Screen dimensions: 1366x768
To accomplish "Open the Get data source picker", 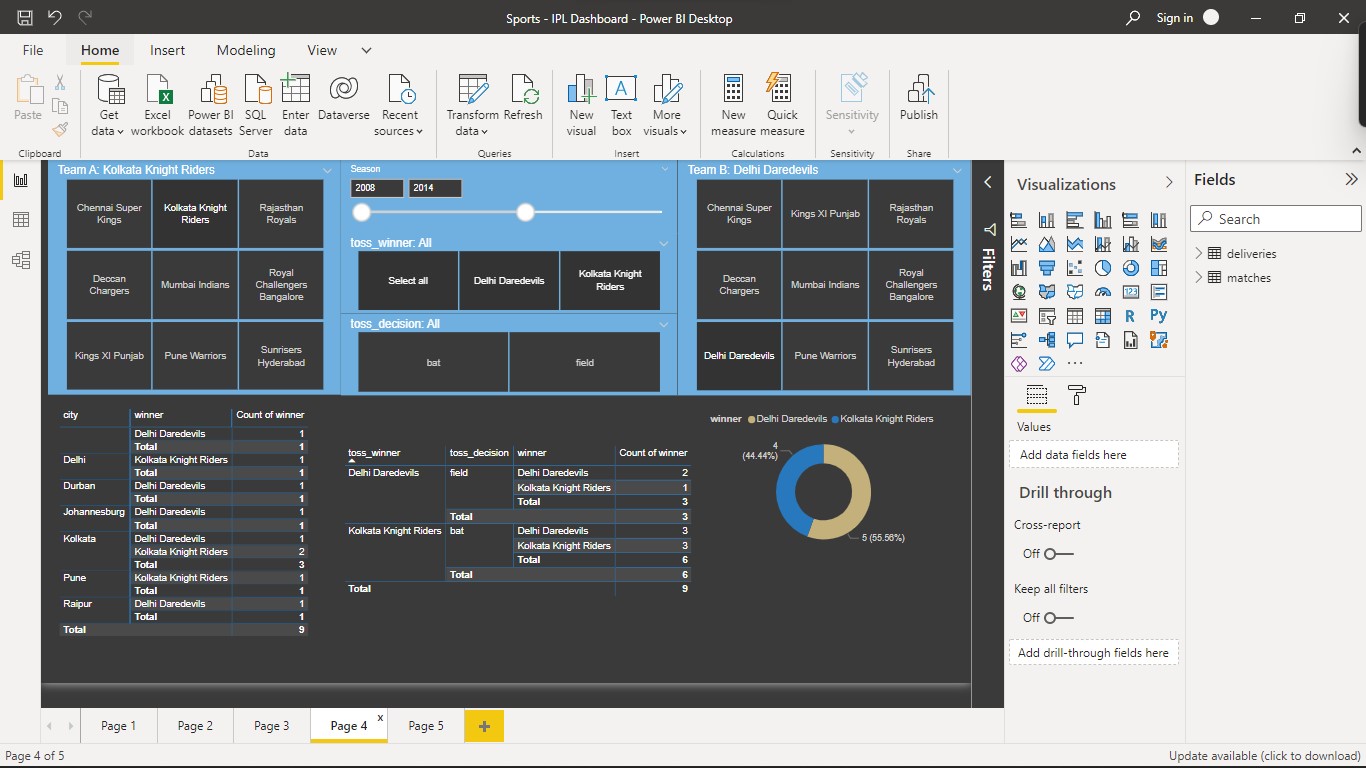I will click(108, 105).
